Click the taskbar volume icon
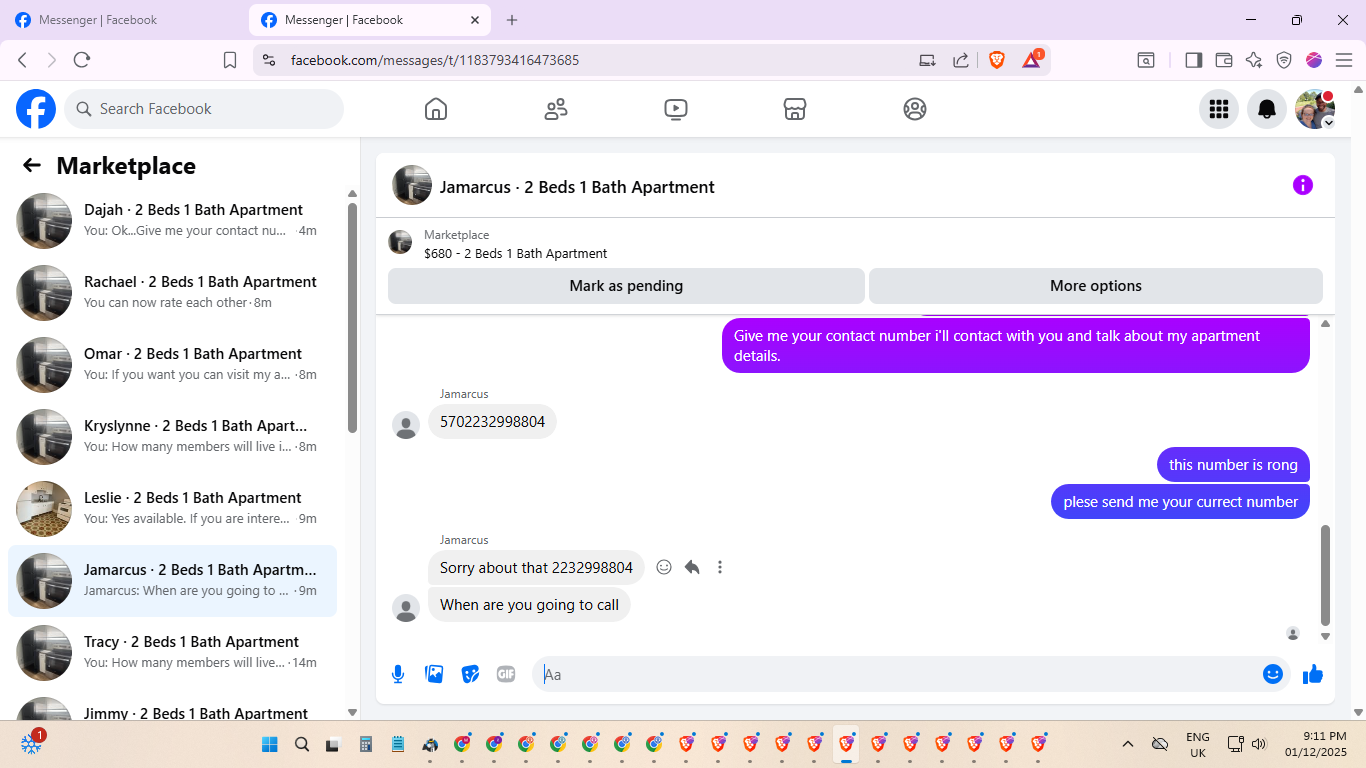The height and width of the screenshot is (768, 1366). click(x=1259, y=744)
